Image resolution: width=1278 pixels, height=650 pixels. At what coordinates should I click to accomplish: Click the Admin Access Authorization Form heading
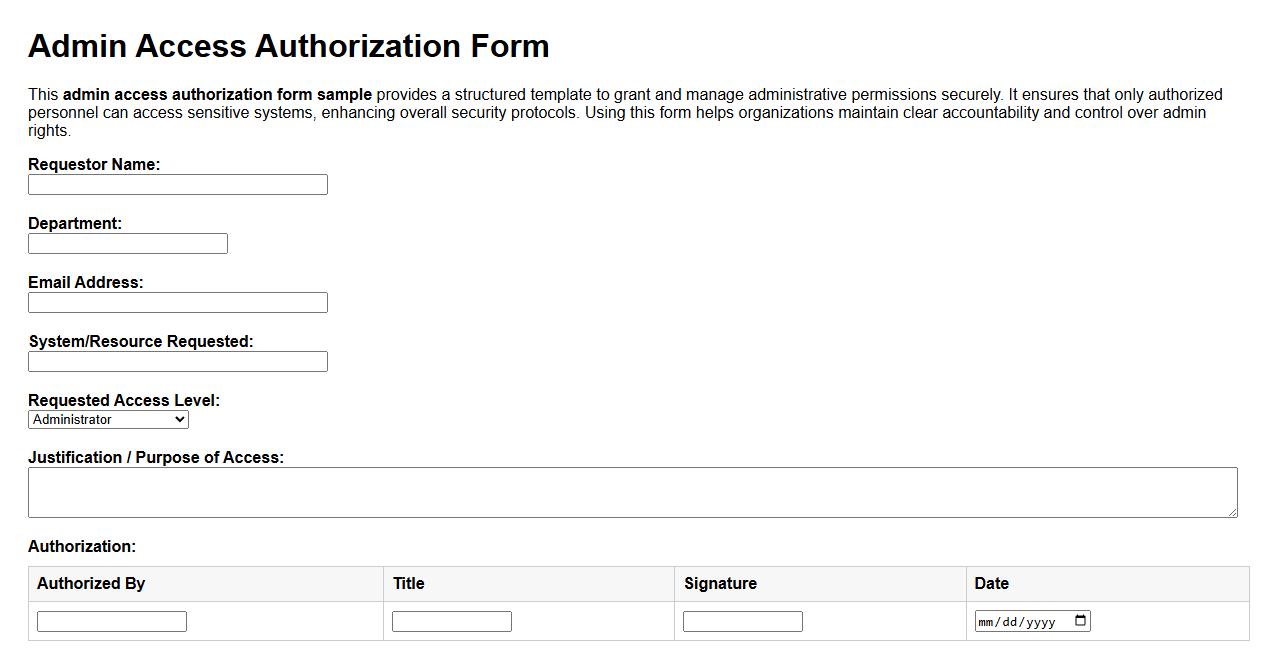tap(289, 45)
